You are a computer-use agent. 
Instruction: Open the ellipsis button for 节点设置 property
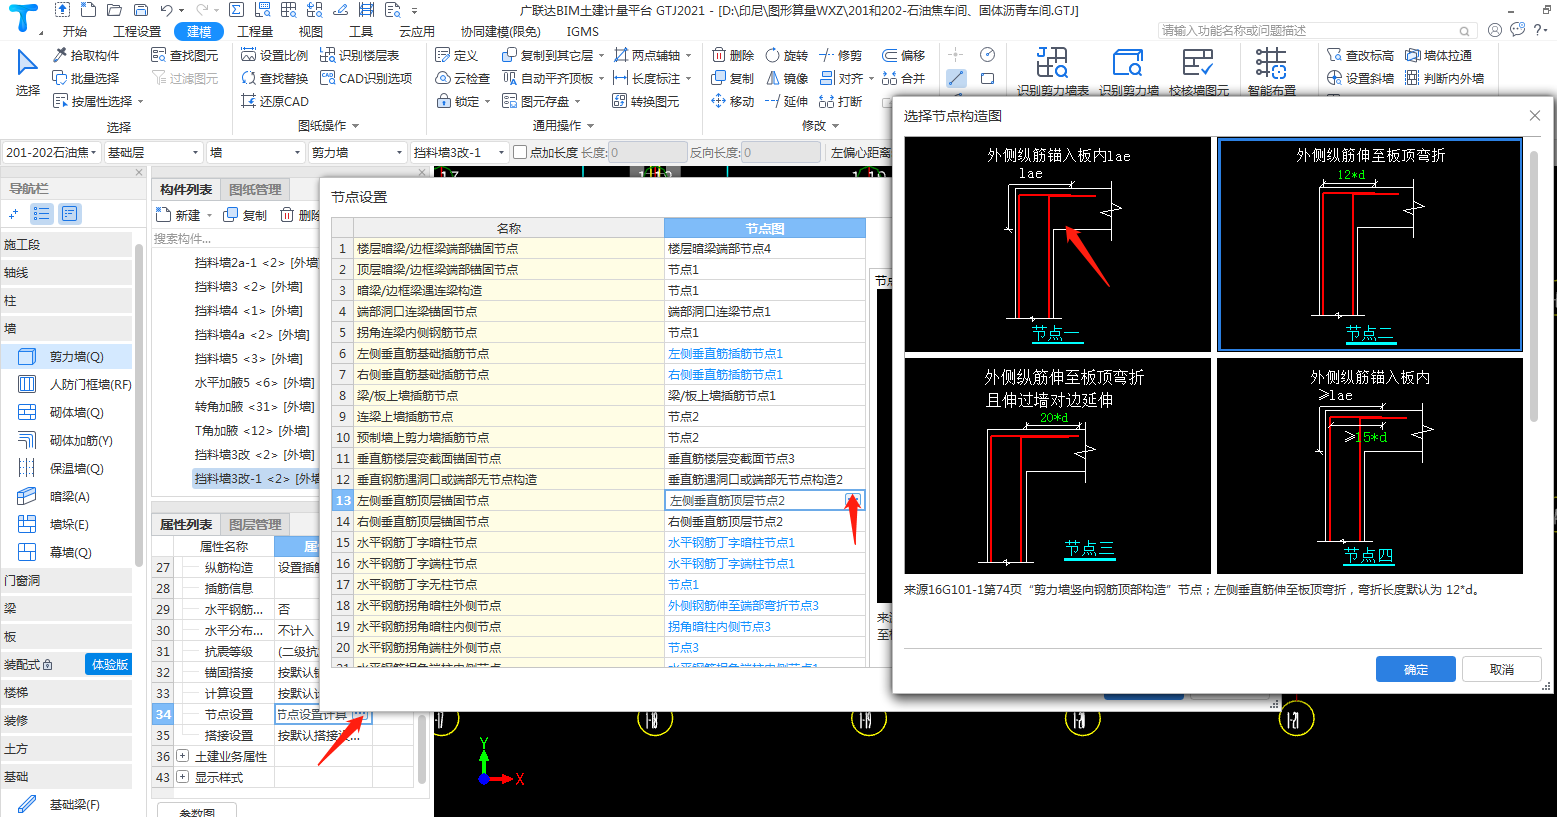[361, 714]
